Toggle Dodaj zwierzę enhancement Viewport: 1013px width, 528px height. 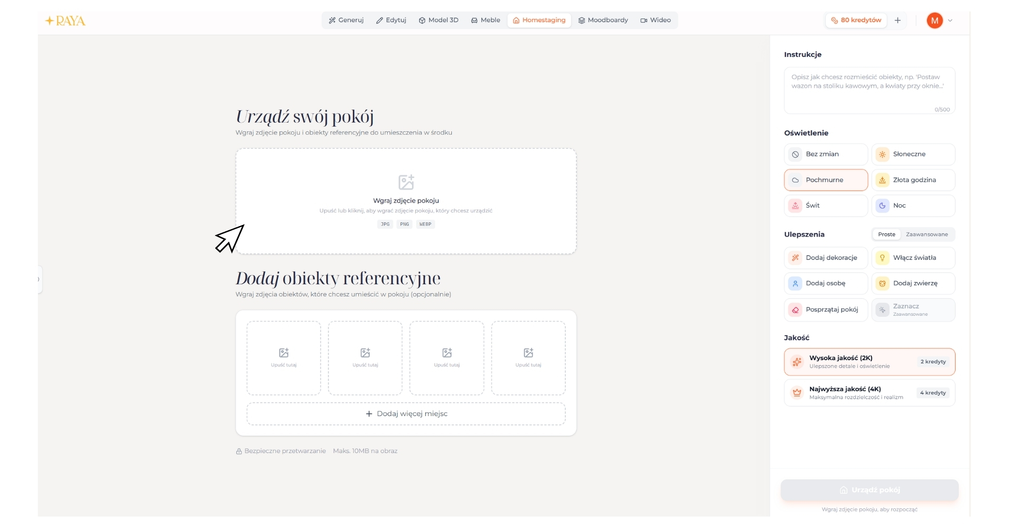coord(913,284)
